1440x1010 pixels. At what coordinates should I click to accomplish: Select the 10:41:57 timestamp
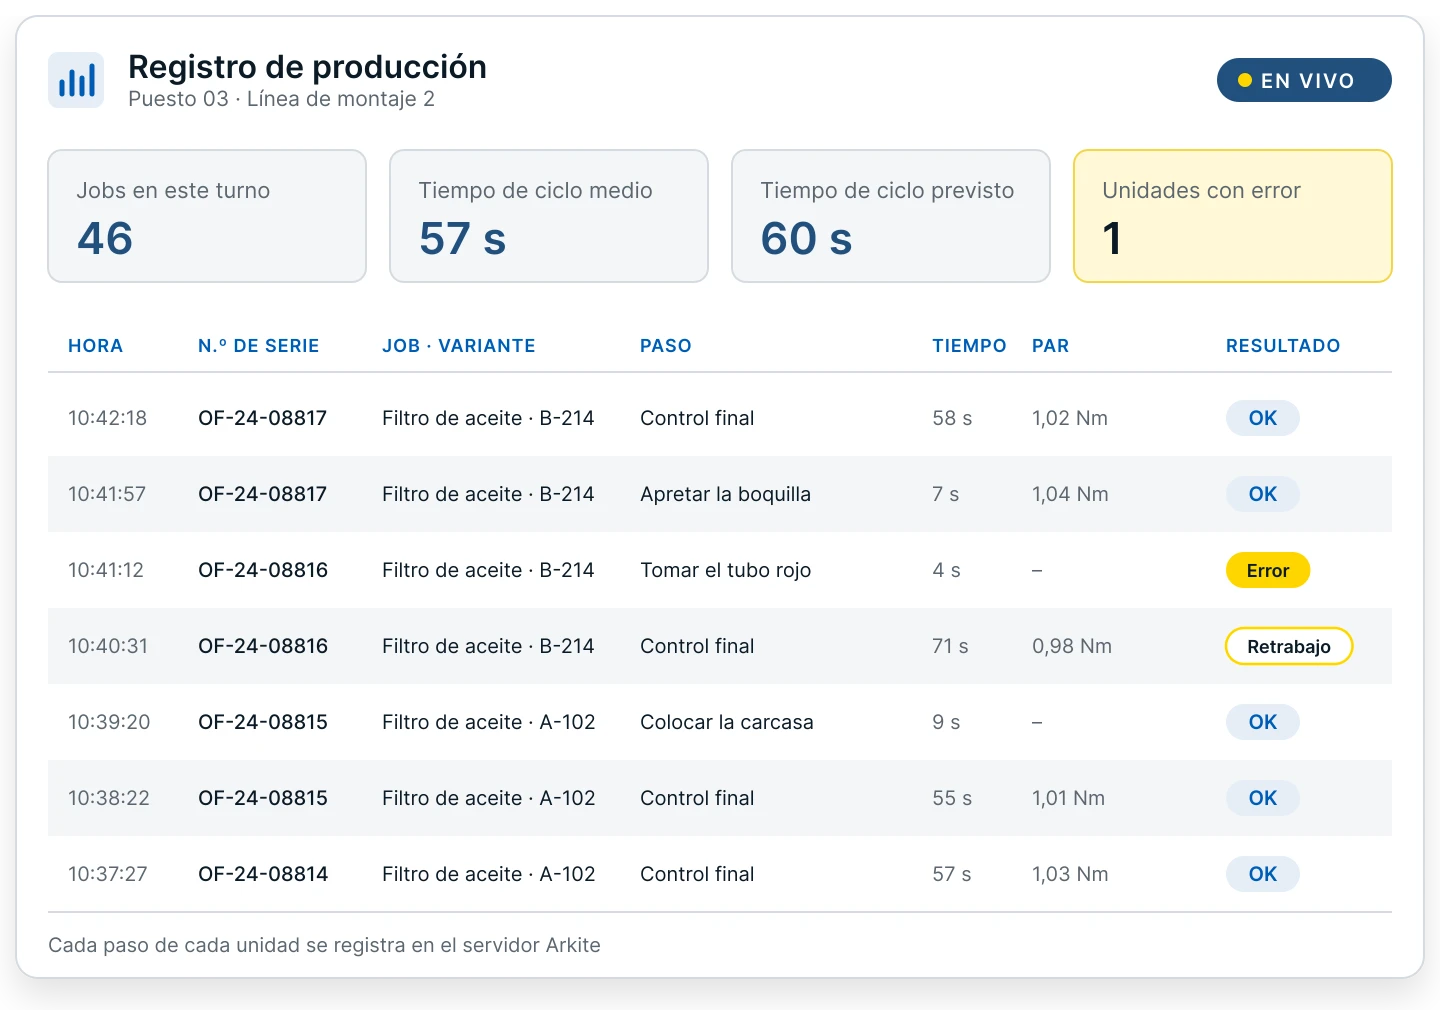(107, 494)
